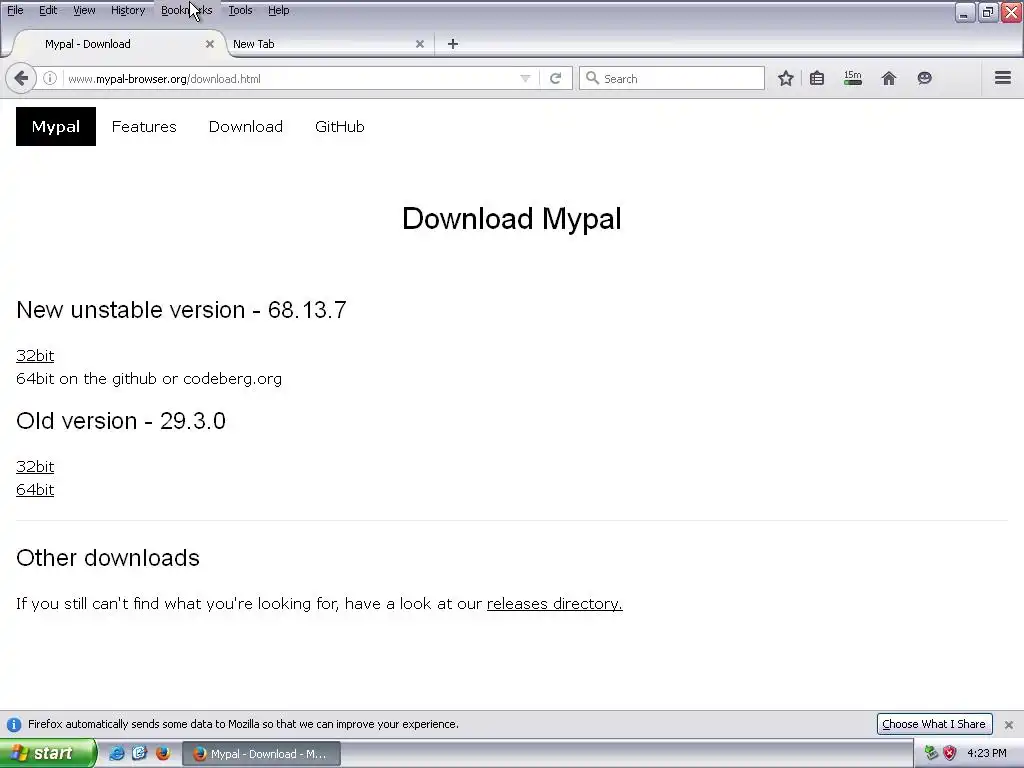Open the GitHub link in navigation

pyautogui.click(x=340, y=127)
